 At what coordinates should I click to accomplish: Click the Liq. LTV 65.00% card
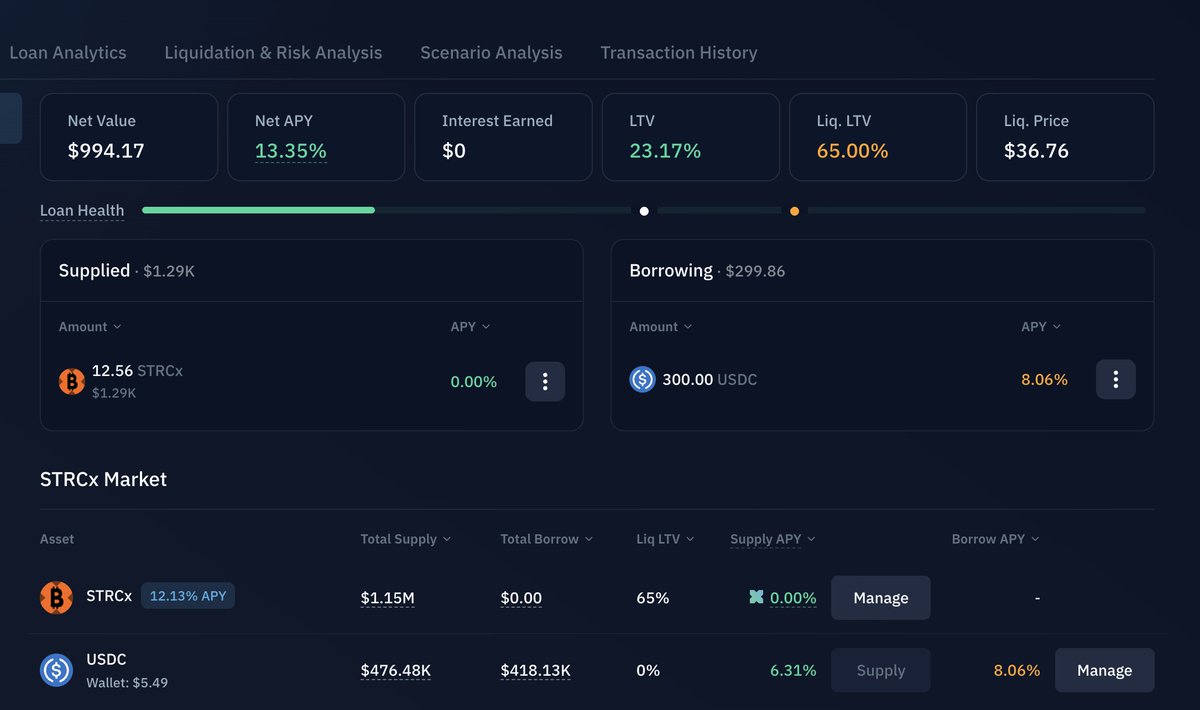coord(878,137)
